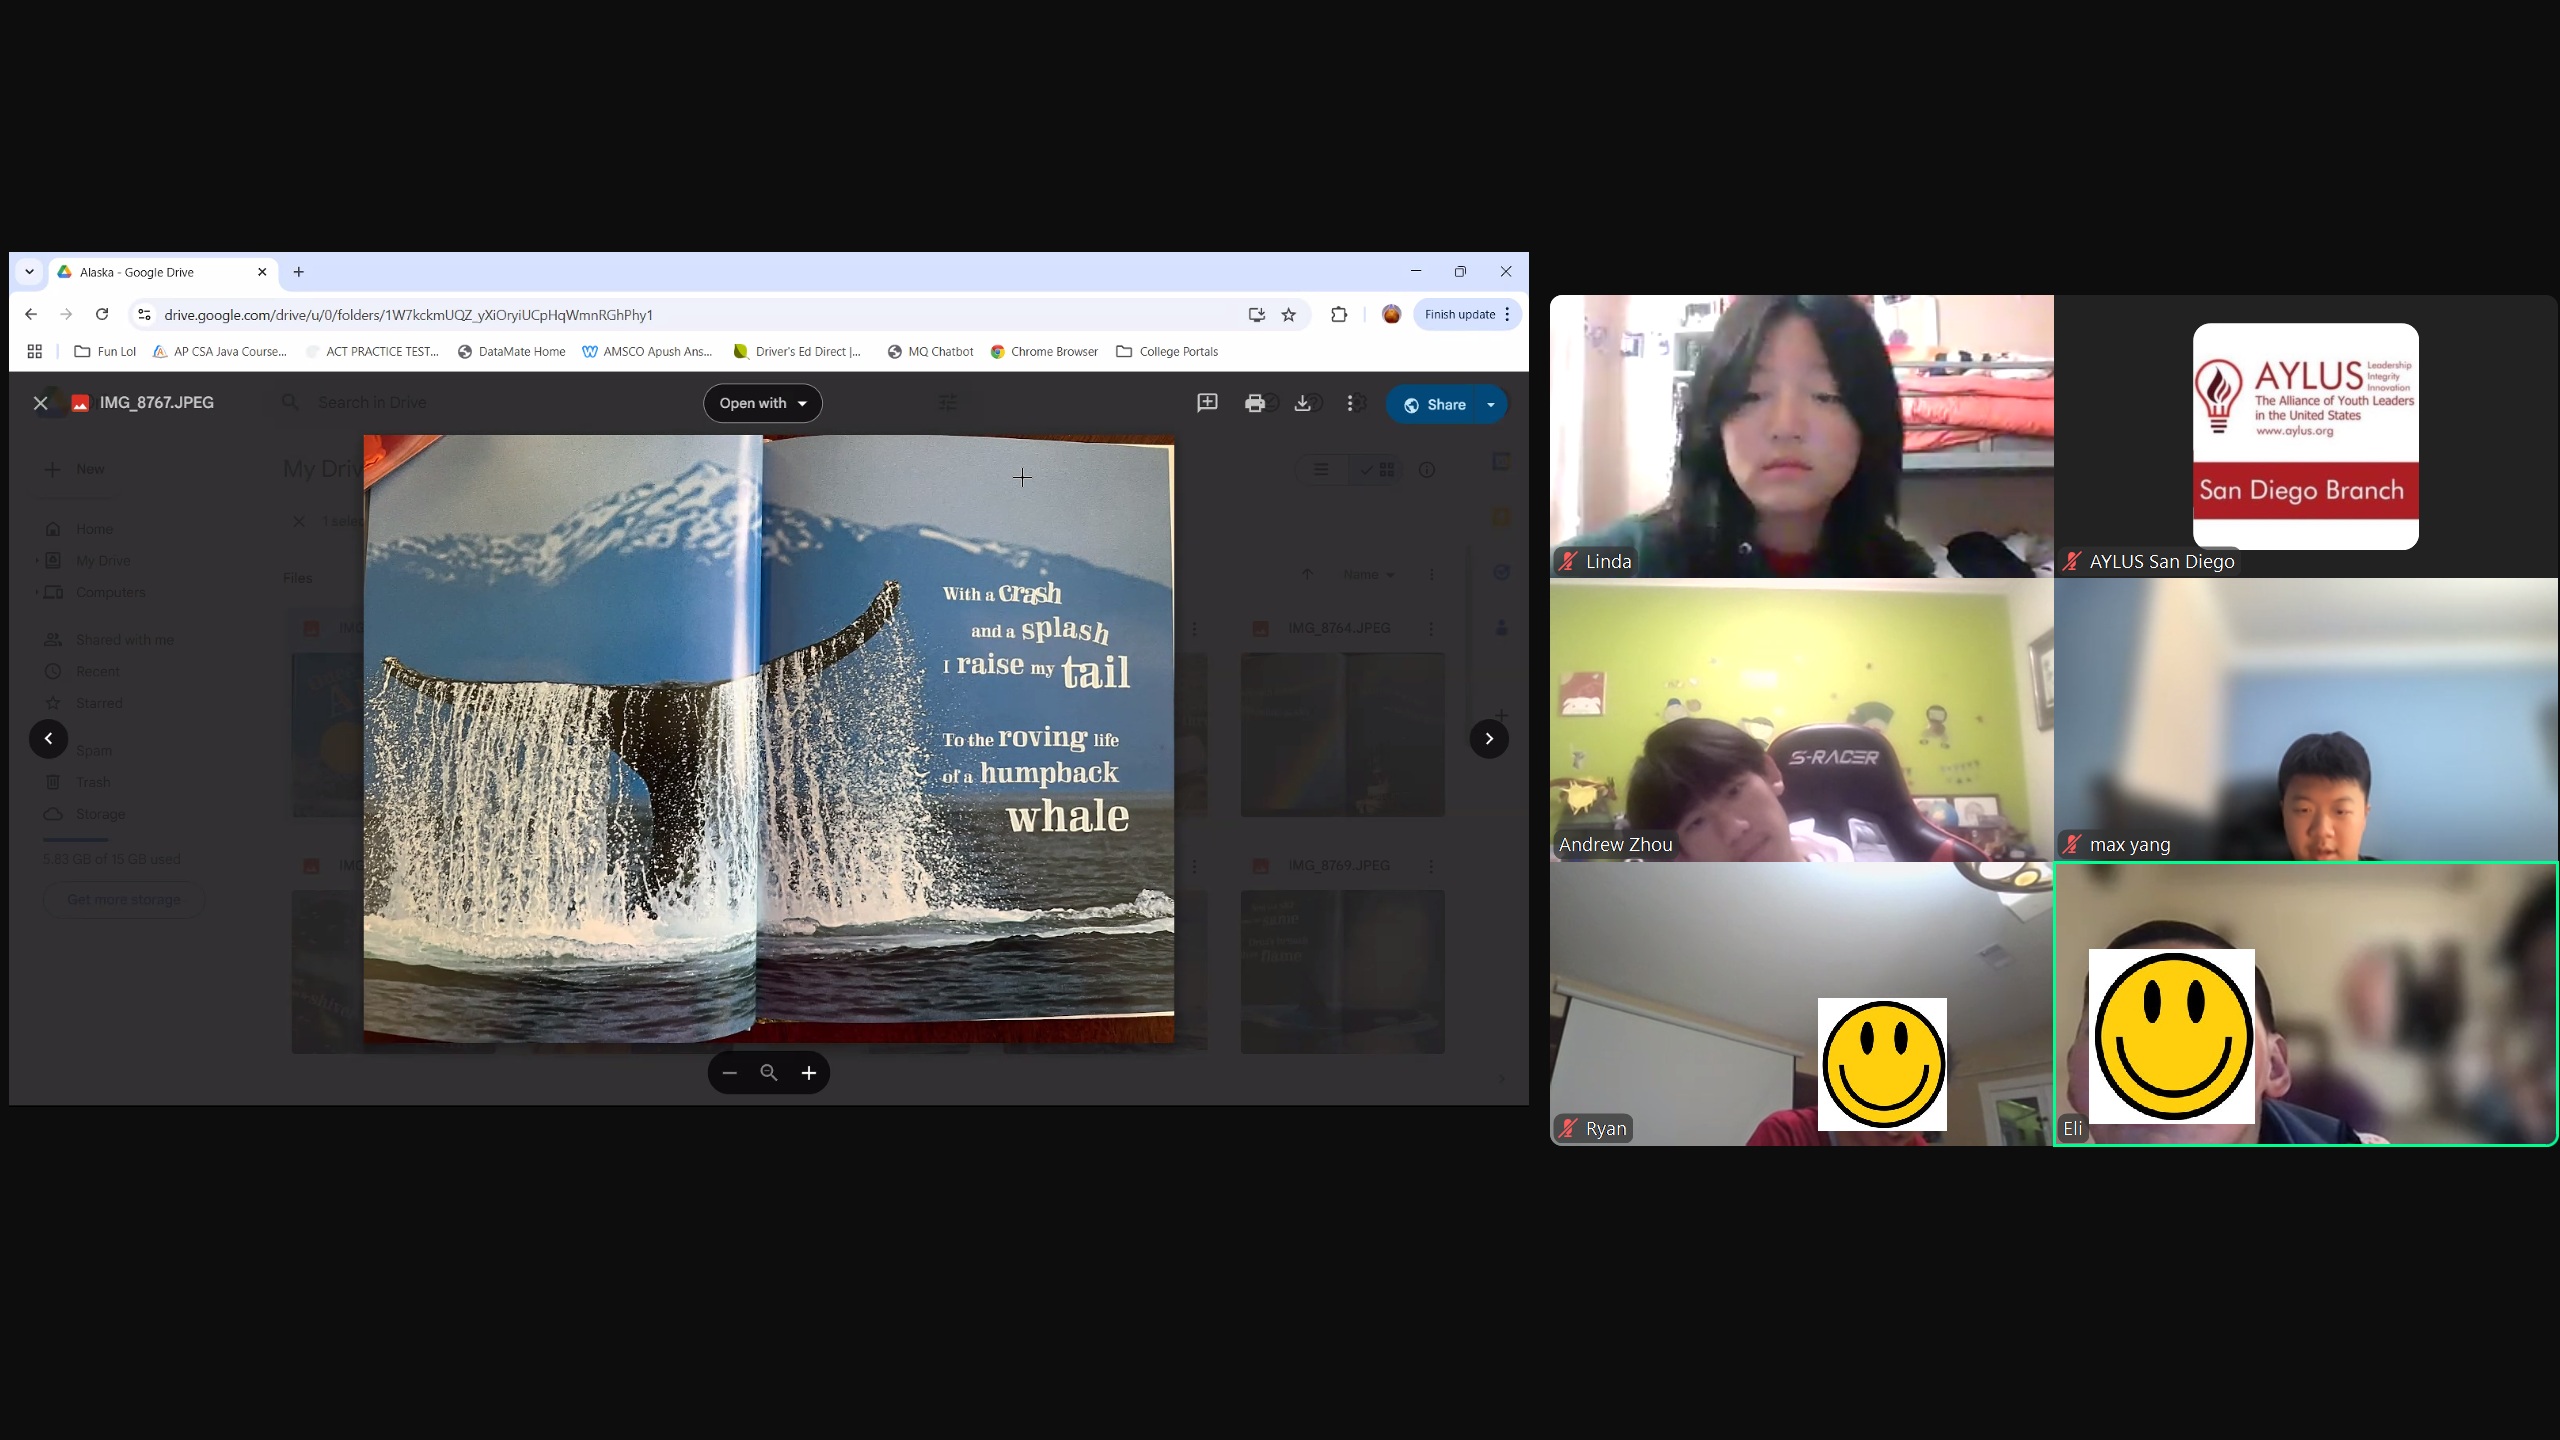
Task: Open Trash in Drive sidebar
Action: tap(78, 782)
